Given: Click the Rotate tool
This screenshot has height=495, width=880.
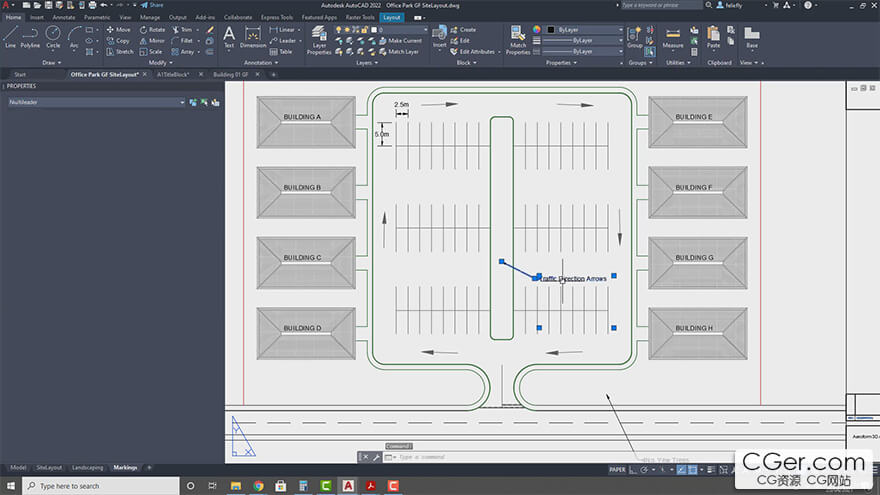Looking at the screenshot, I should 153,30.
